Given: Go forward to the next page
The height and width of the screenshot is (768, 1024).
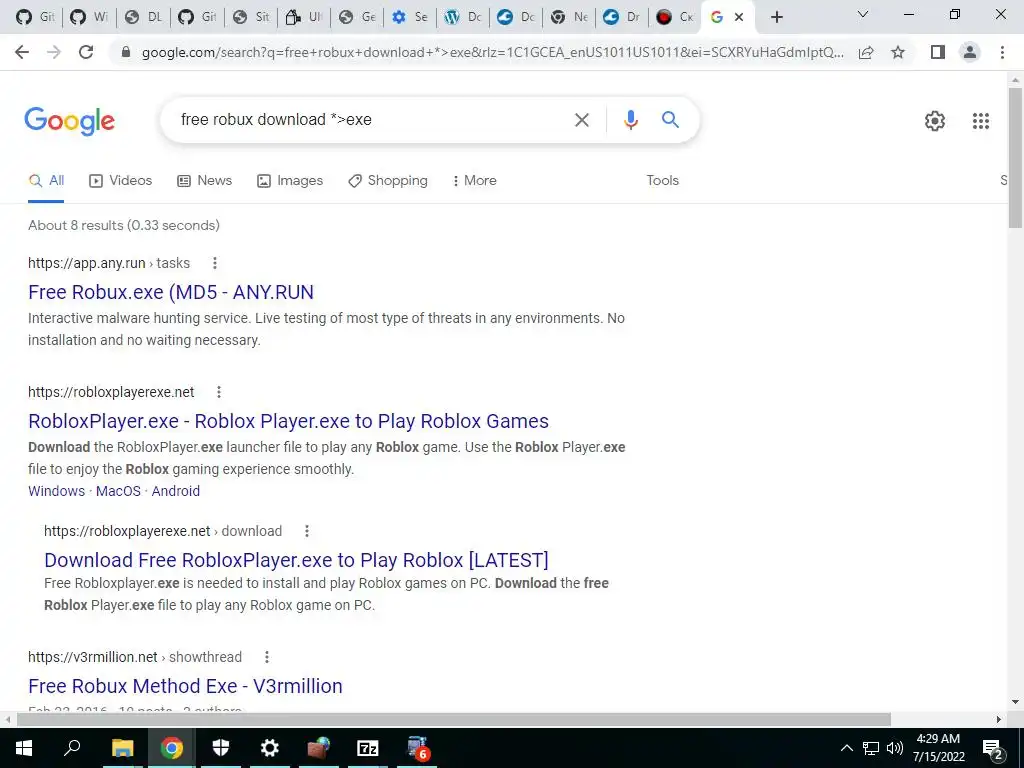Looking at the screenshot, I should pyautogui.click(x=54, y=52).
